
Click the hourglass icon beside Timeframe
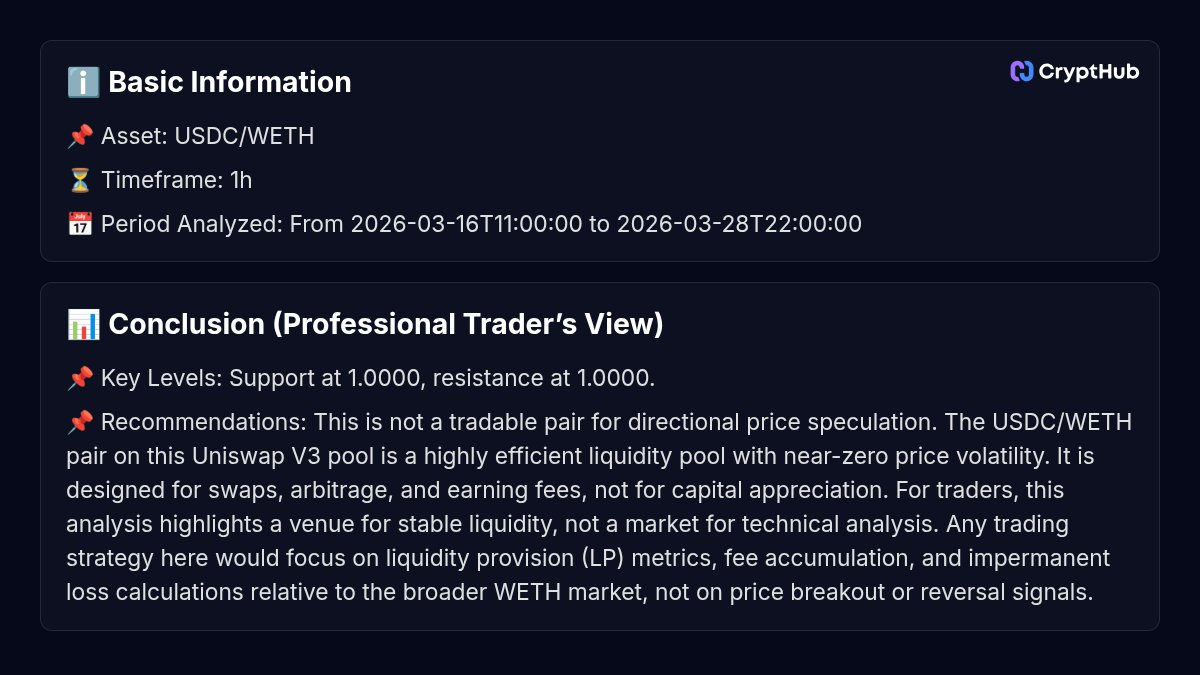(x=80, y=180)
